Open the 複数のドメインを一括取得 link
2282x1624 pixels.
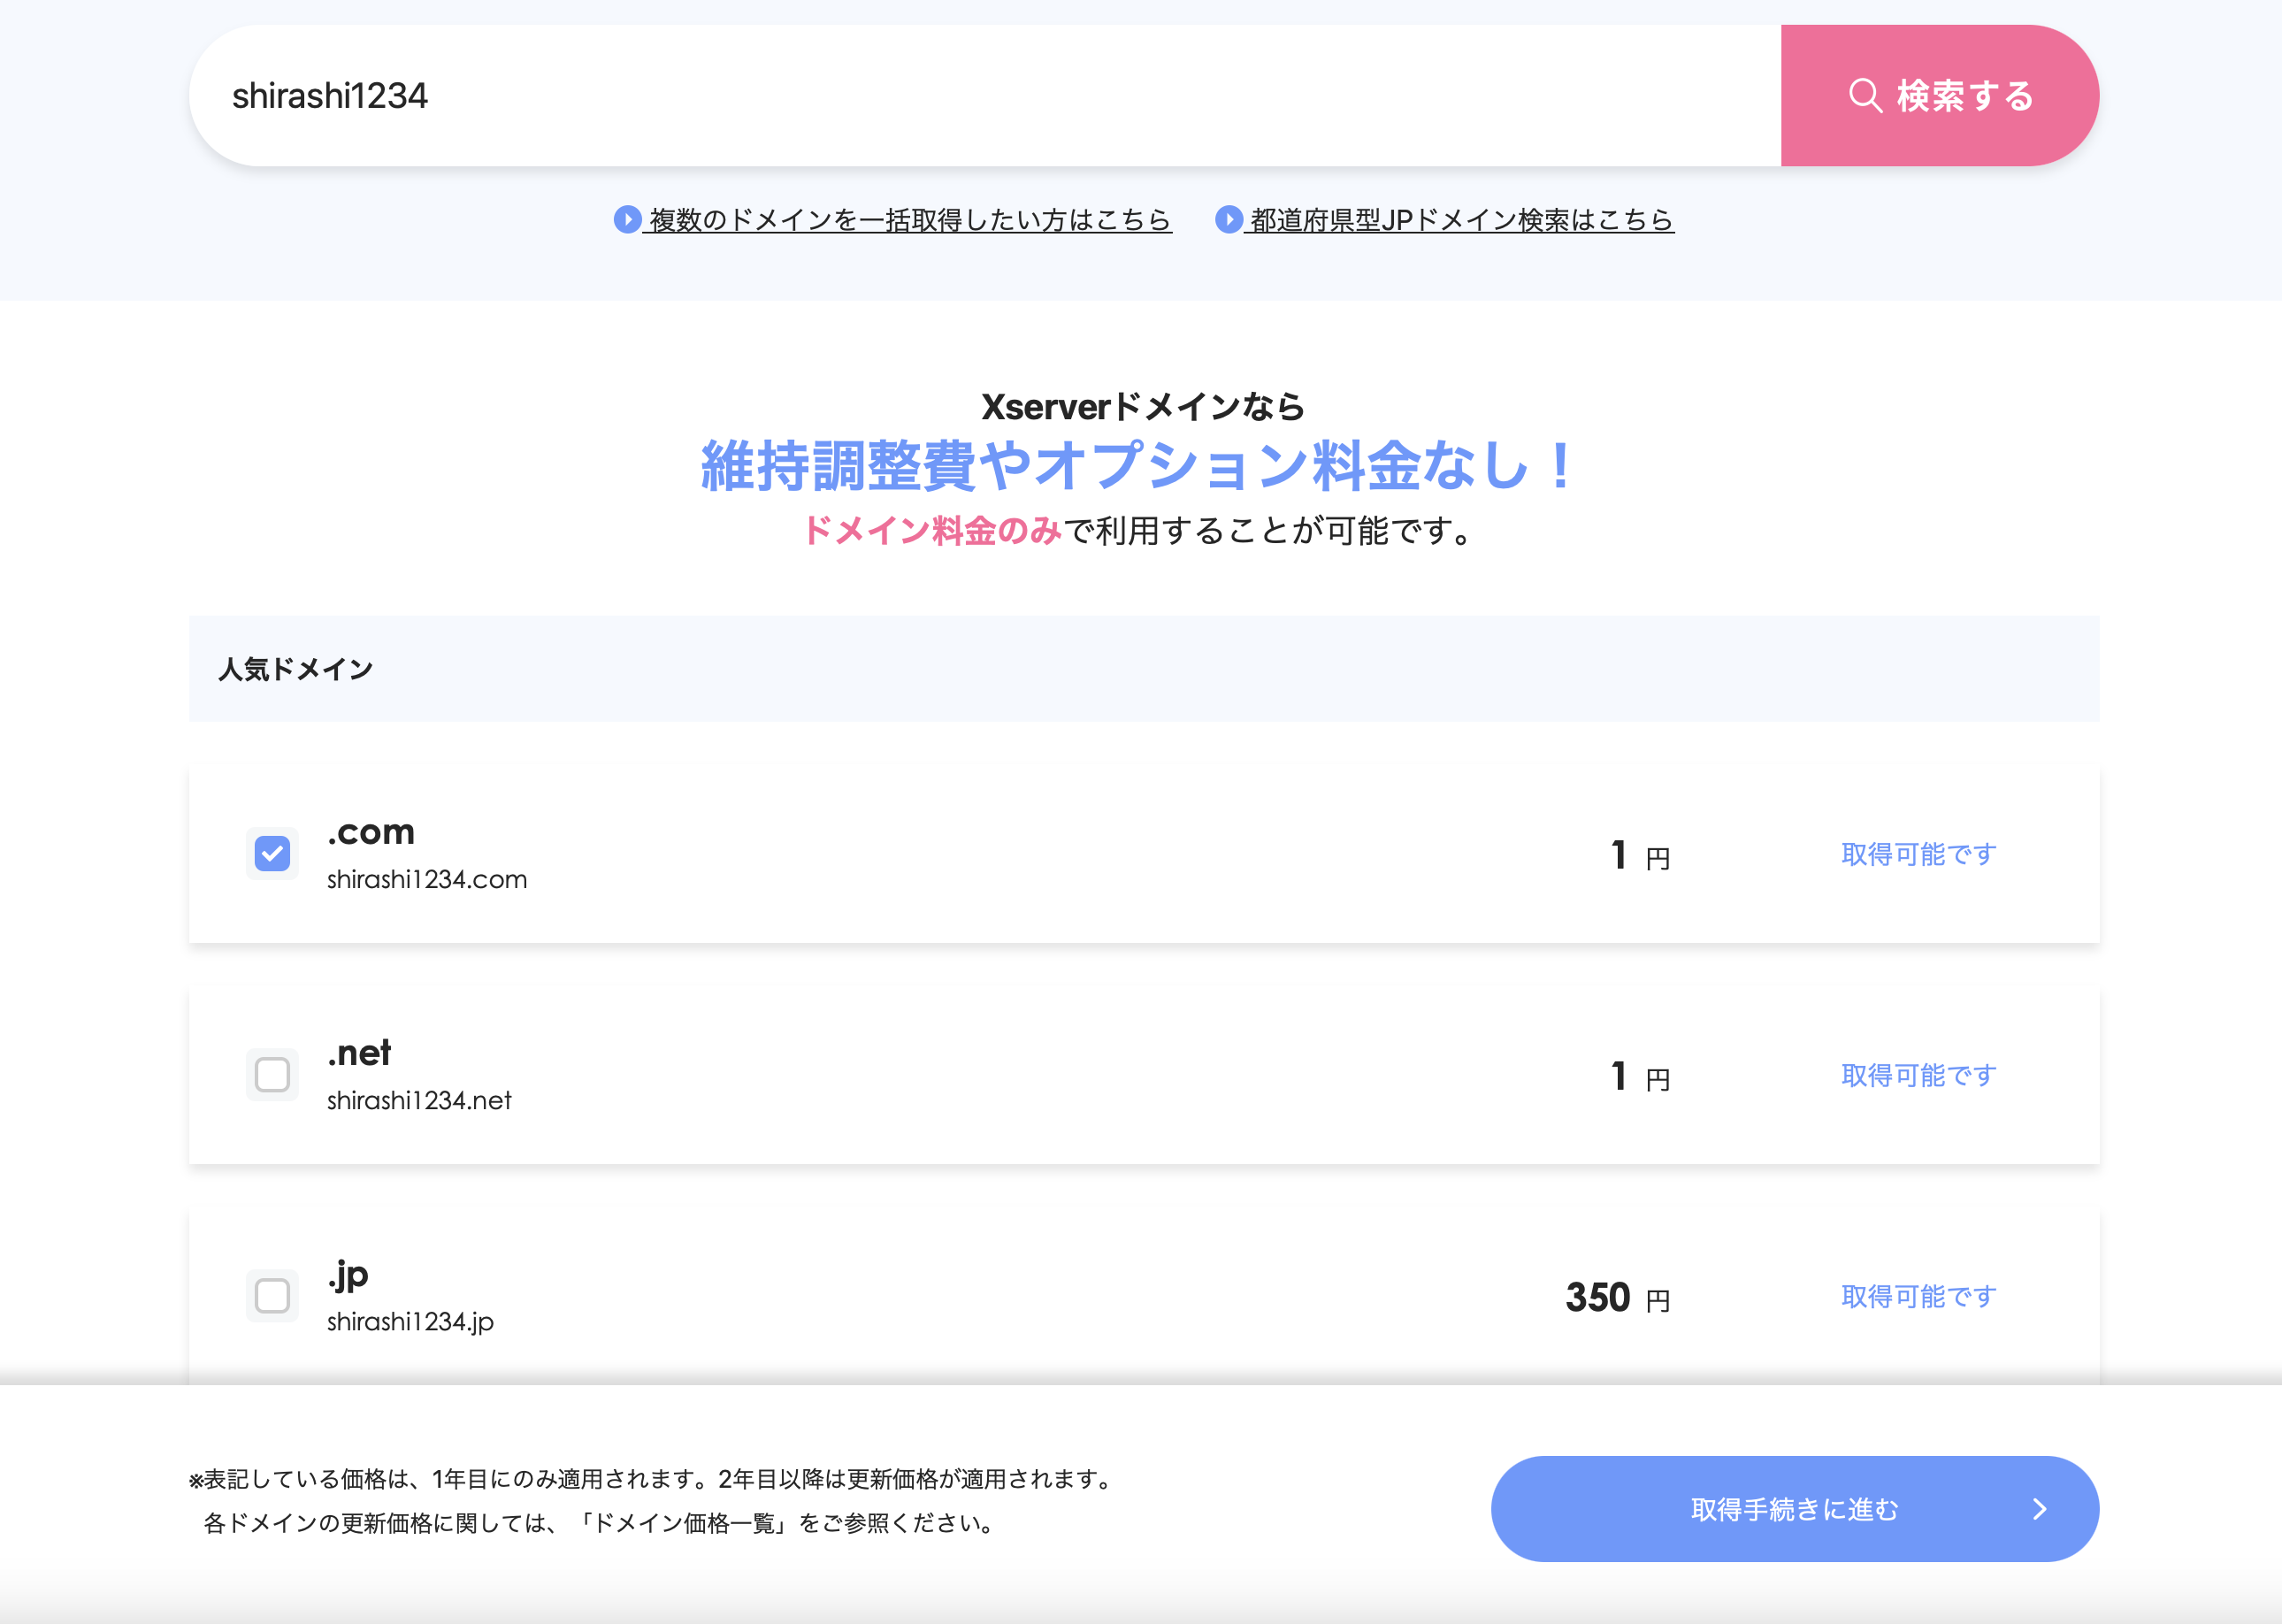pos(909,220)
